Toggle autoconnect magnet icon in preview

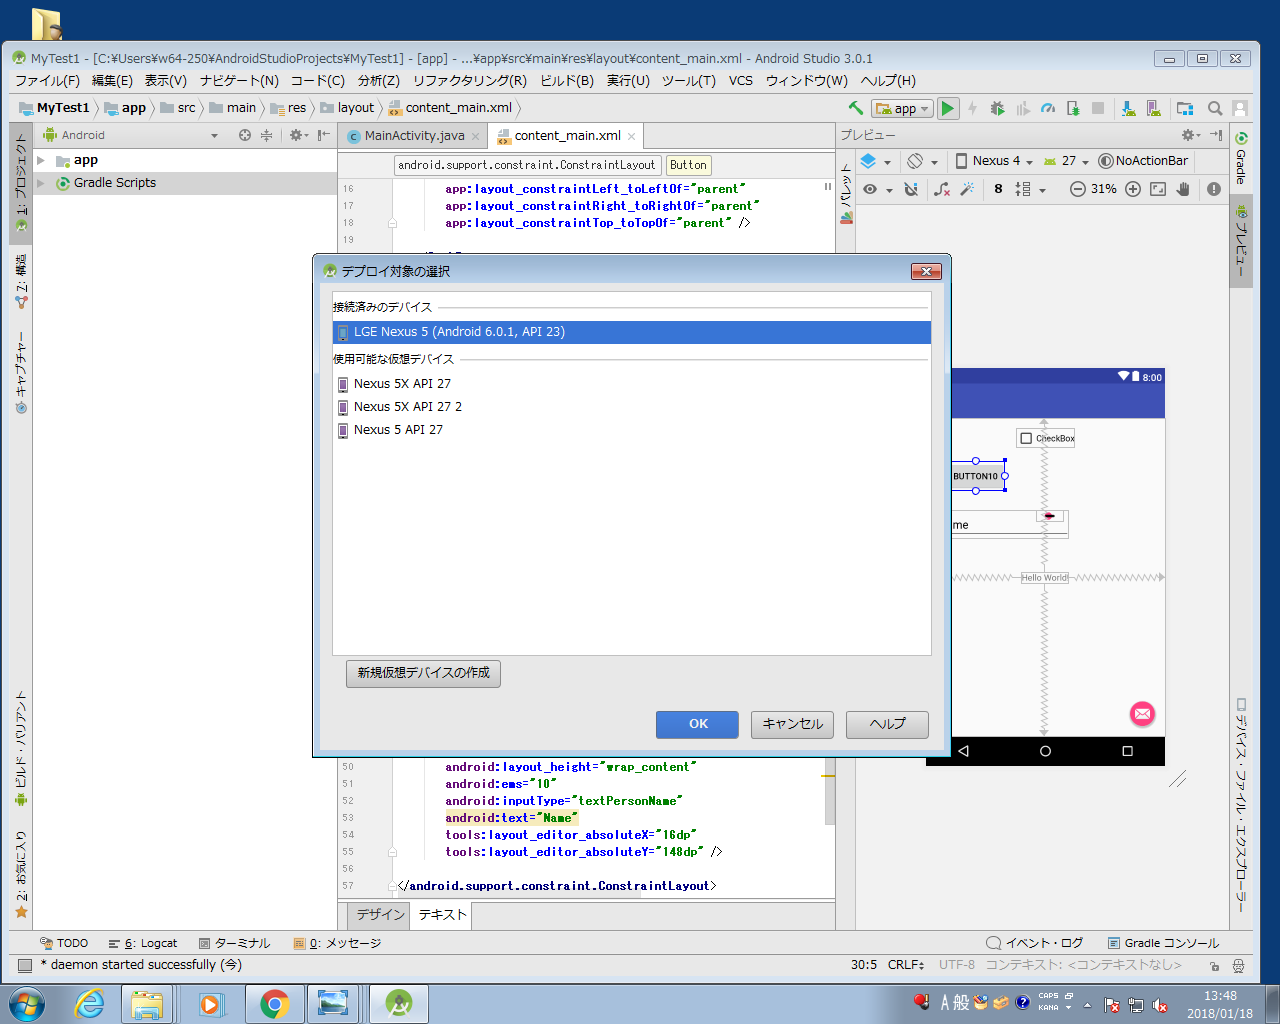pyautogui.click(x=911, y=189)
